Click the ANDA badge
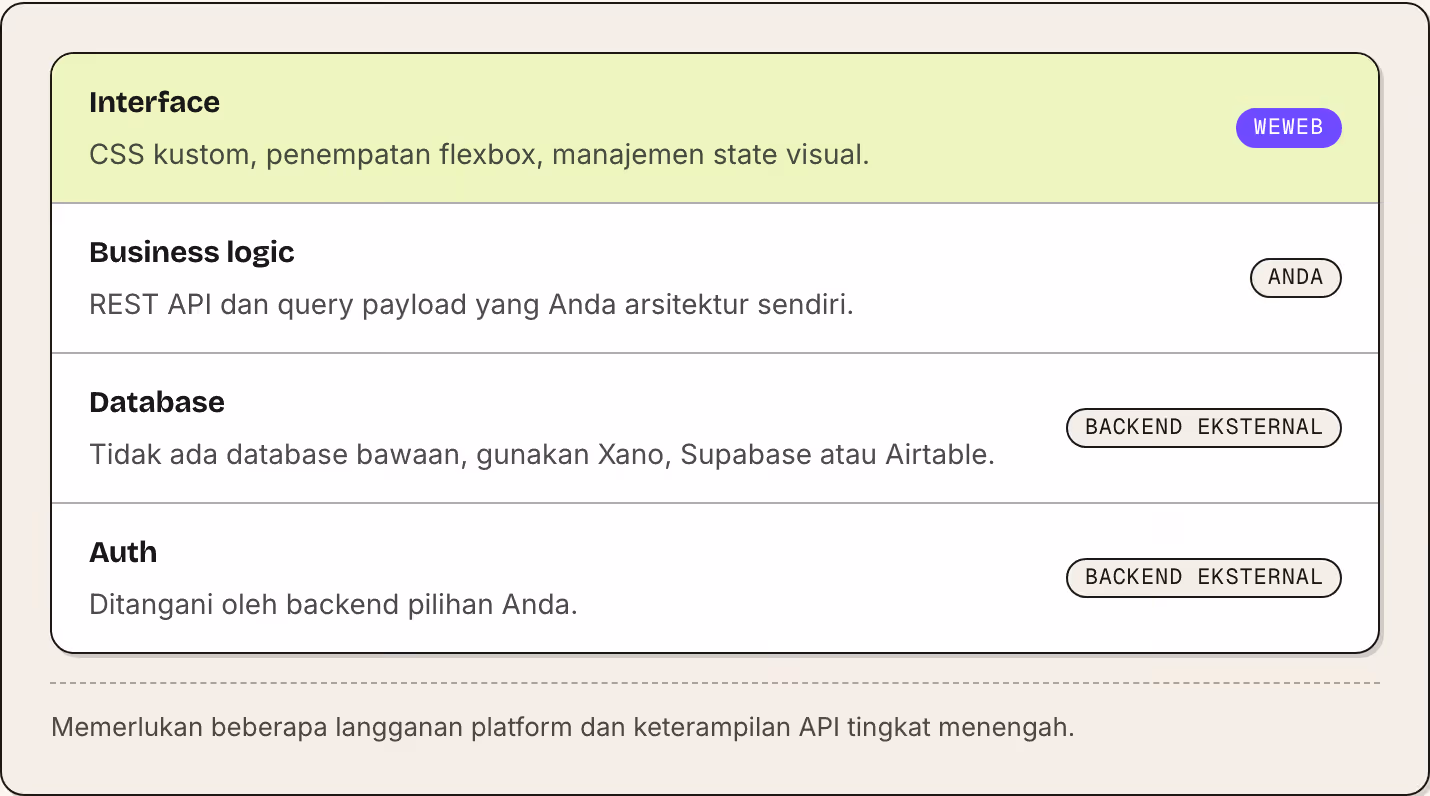1430x796 pixels. click(1295, 278)
